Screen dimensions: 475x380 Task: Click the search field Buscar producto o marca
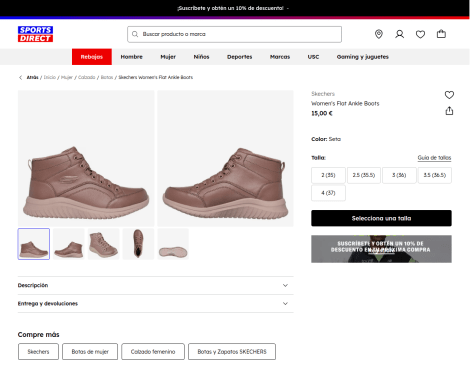click(234, 34)
